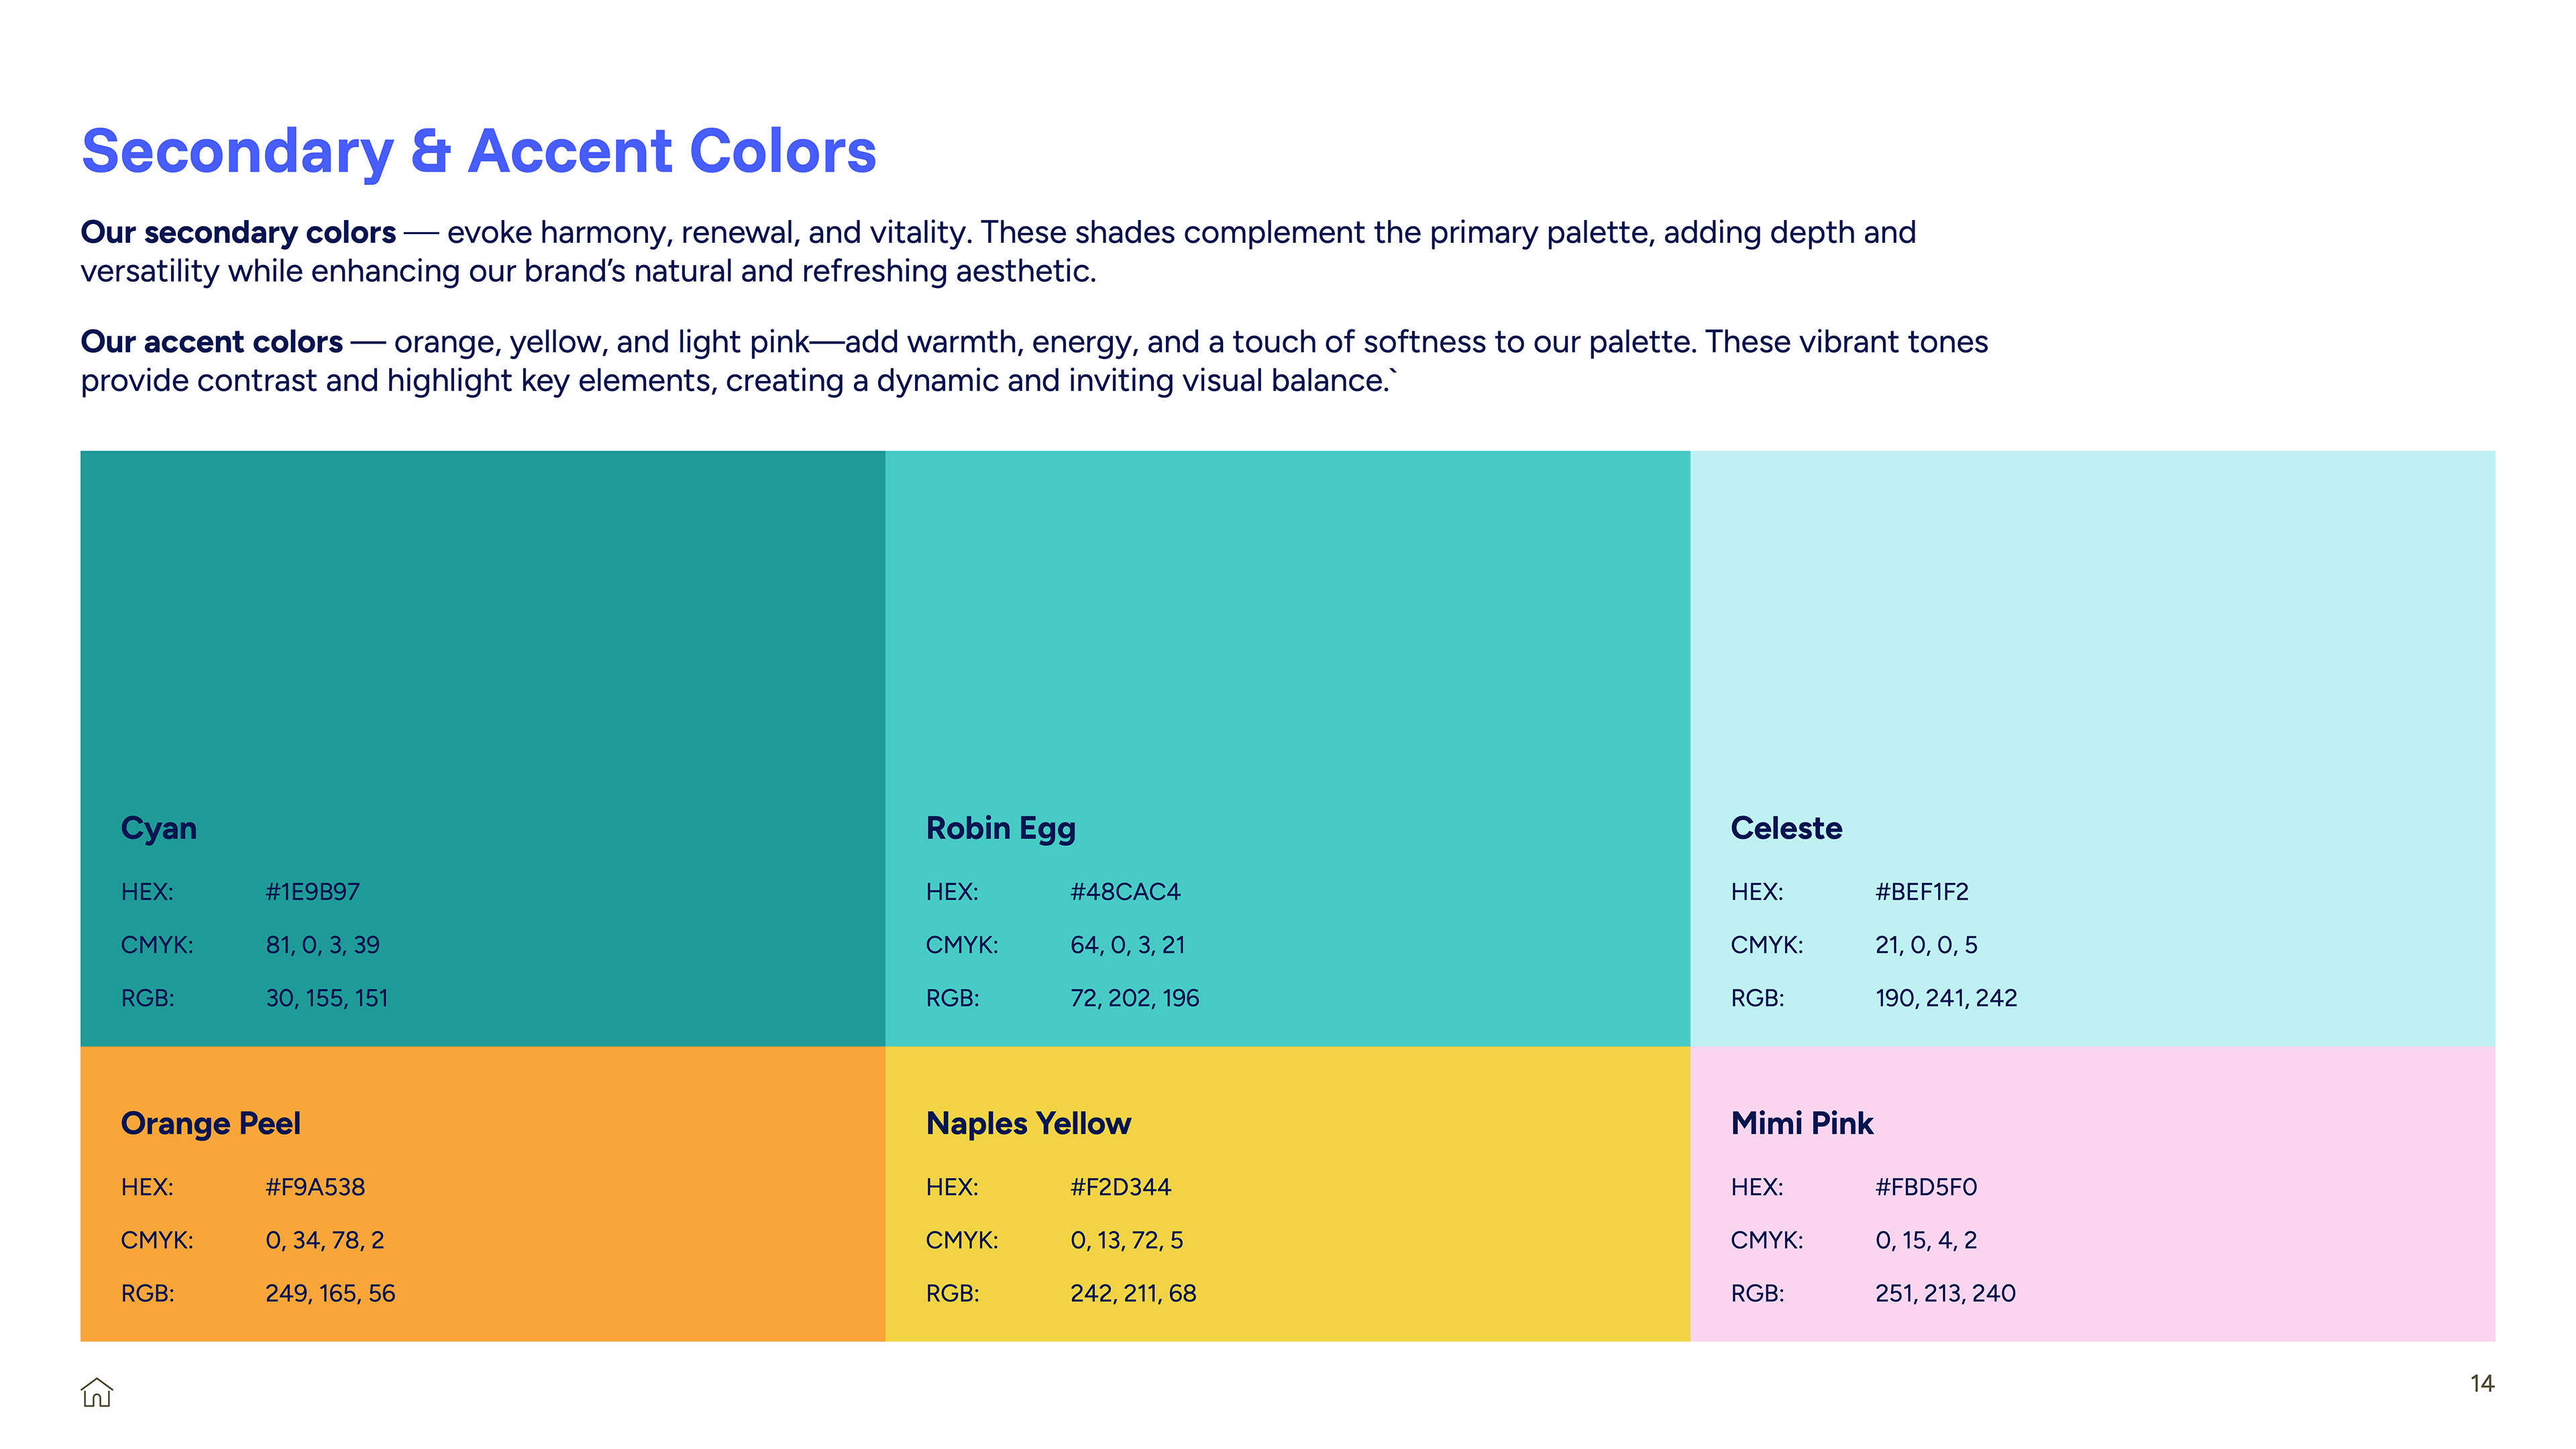The width and height of the screenshot is (2576, 1449).
Task: Click the Mimi Pink RGB value 251, 213, 240
Action: click(1945, 1293)
